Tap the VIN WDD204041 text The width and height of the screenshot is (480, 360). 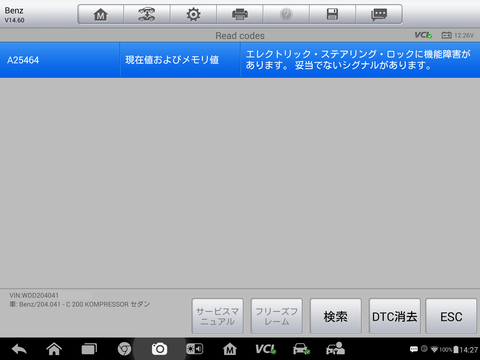click(34, 295)
